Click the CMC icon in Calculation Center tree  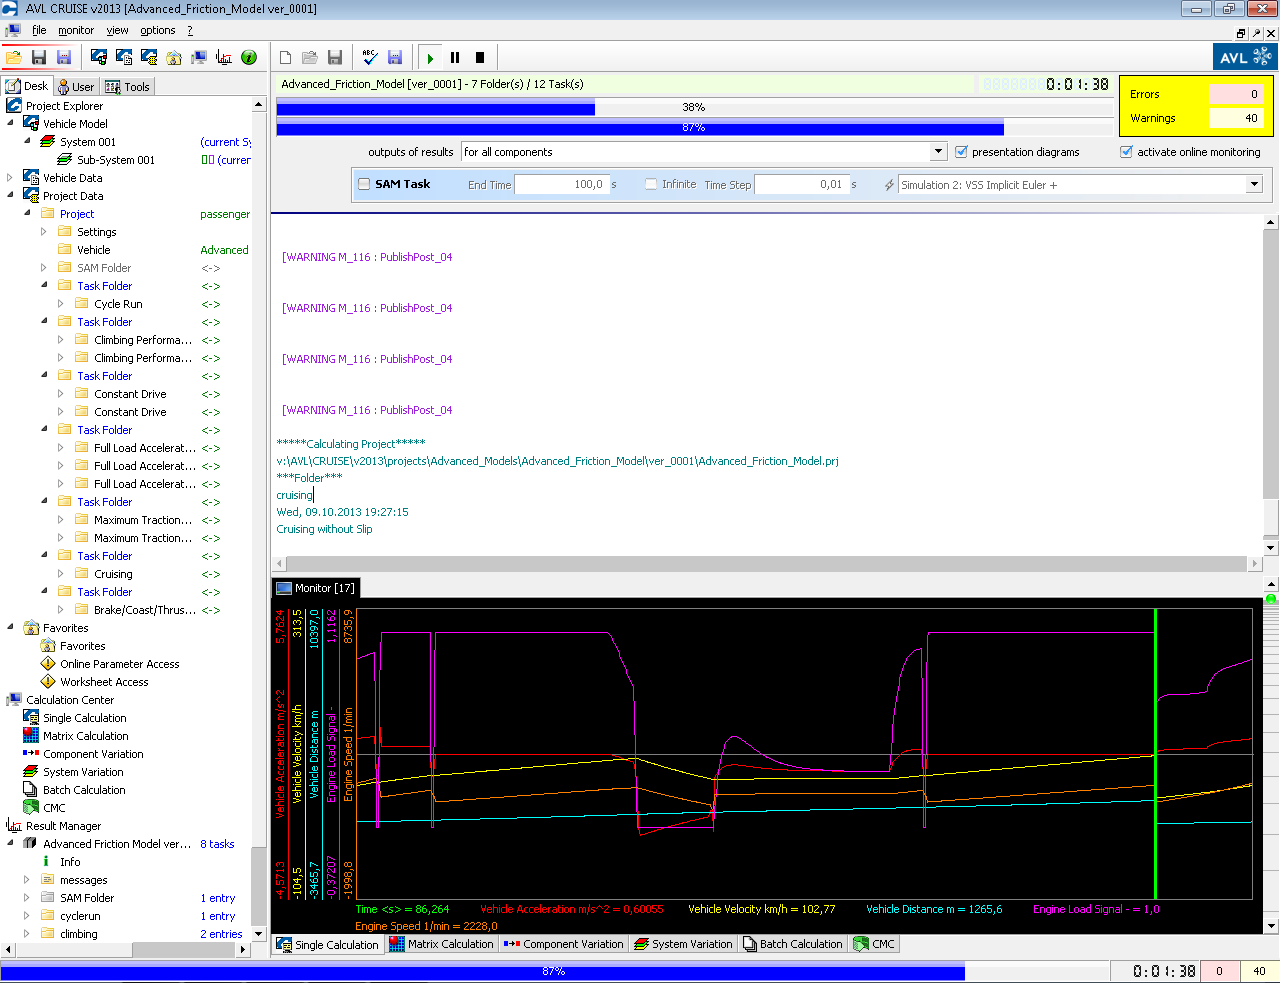(x=31, y=808)
